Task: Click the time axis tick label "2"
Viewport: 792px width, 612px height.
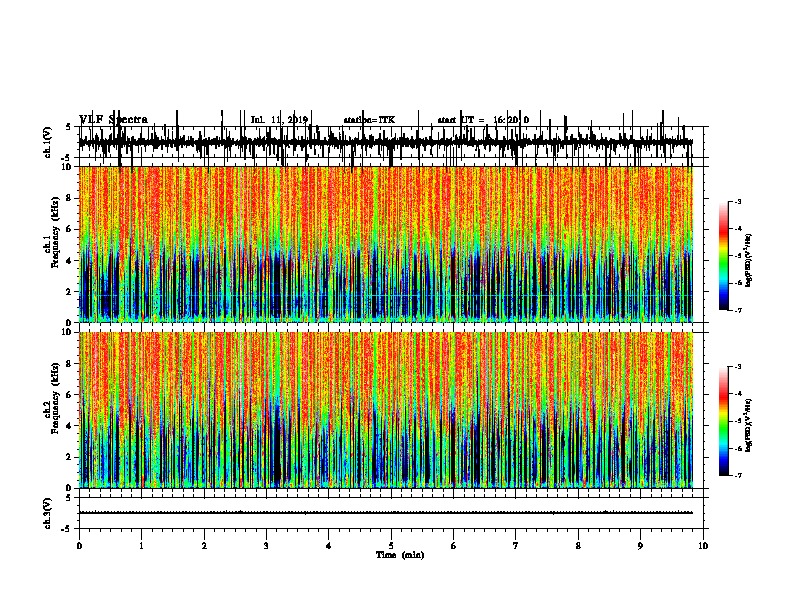Action: (x=204, y=545)
